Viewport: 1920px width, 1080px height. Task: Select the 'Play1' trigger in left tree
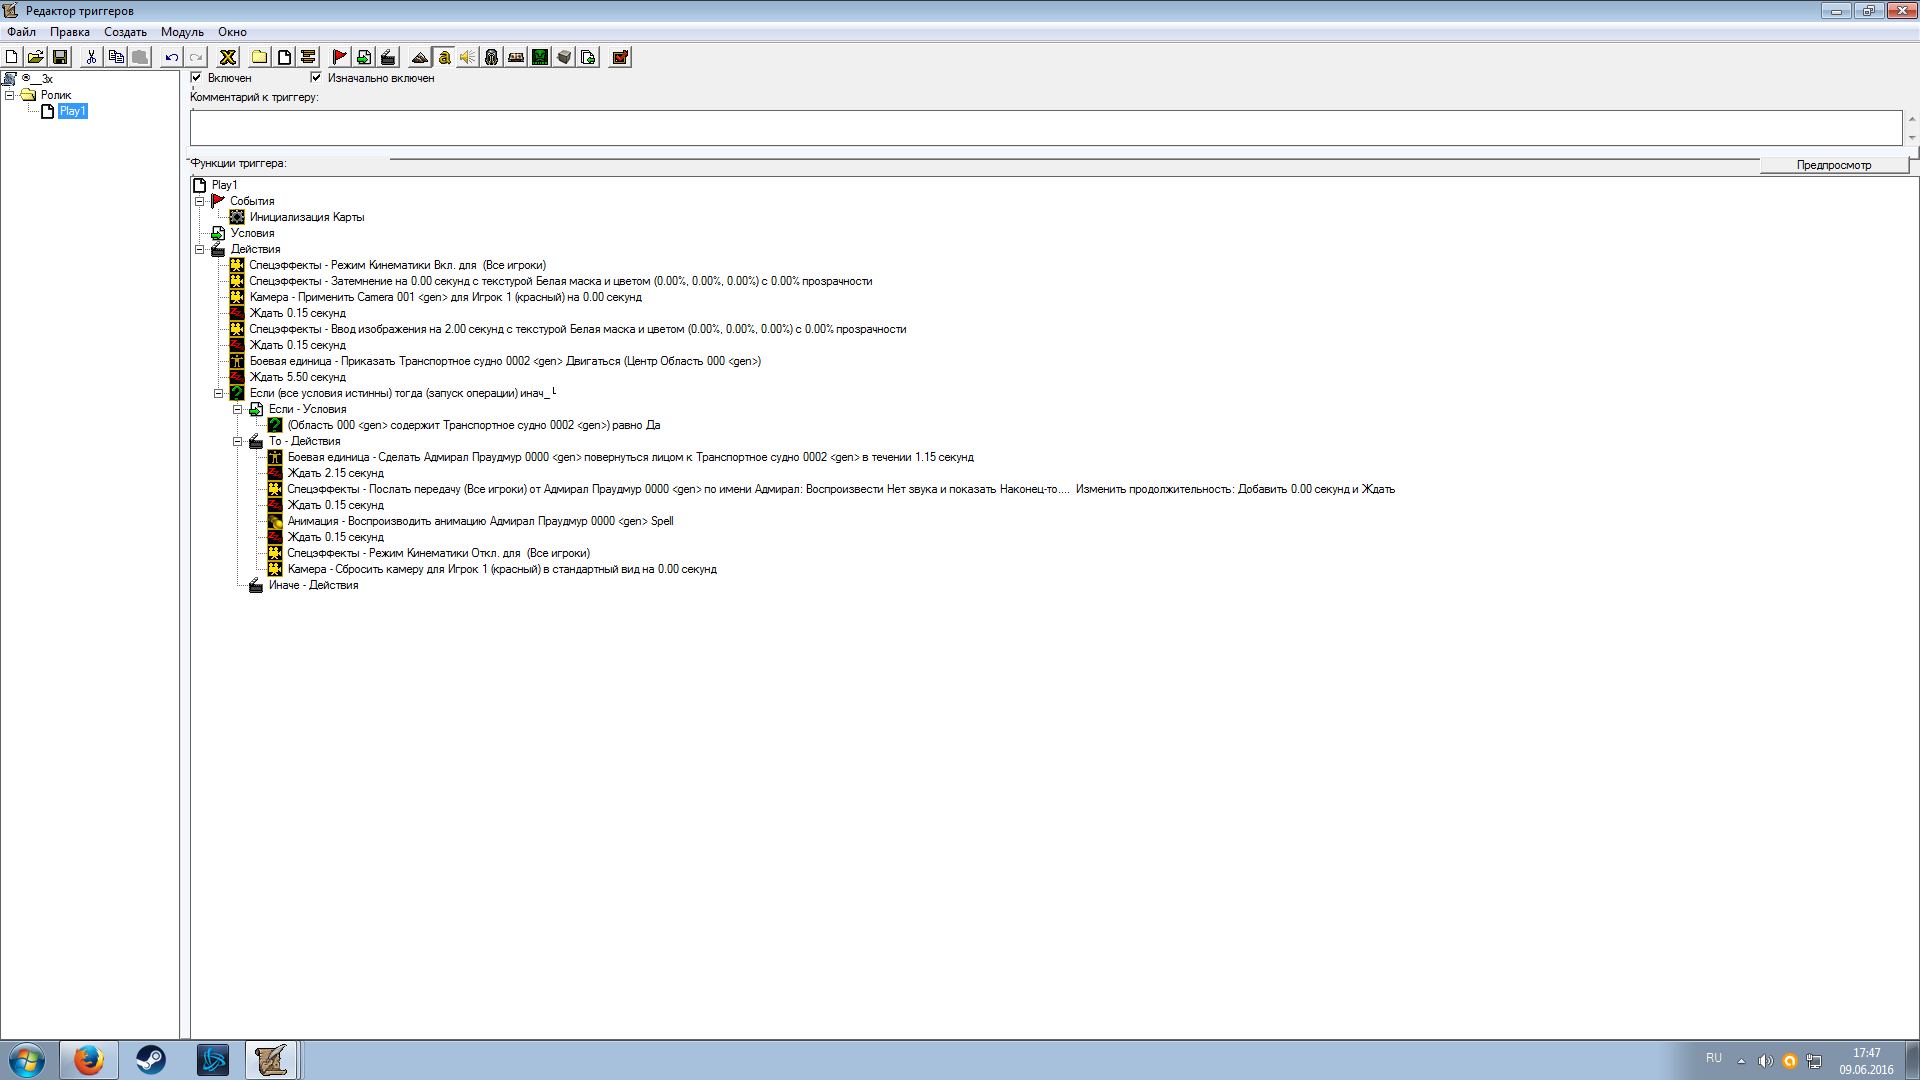72,111
